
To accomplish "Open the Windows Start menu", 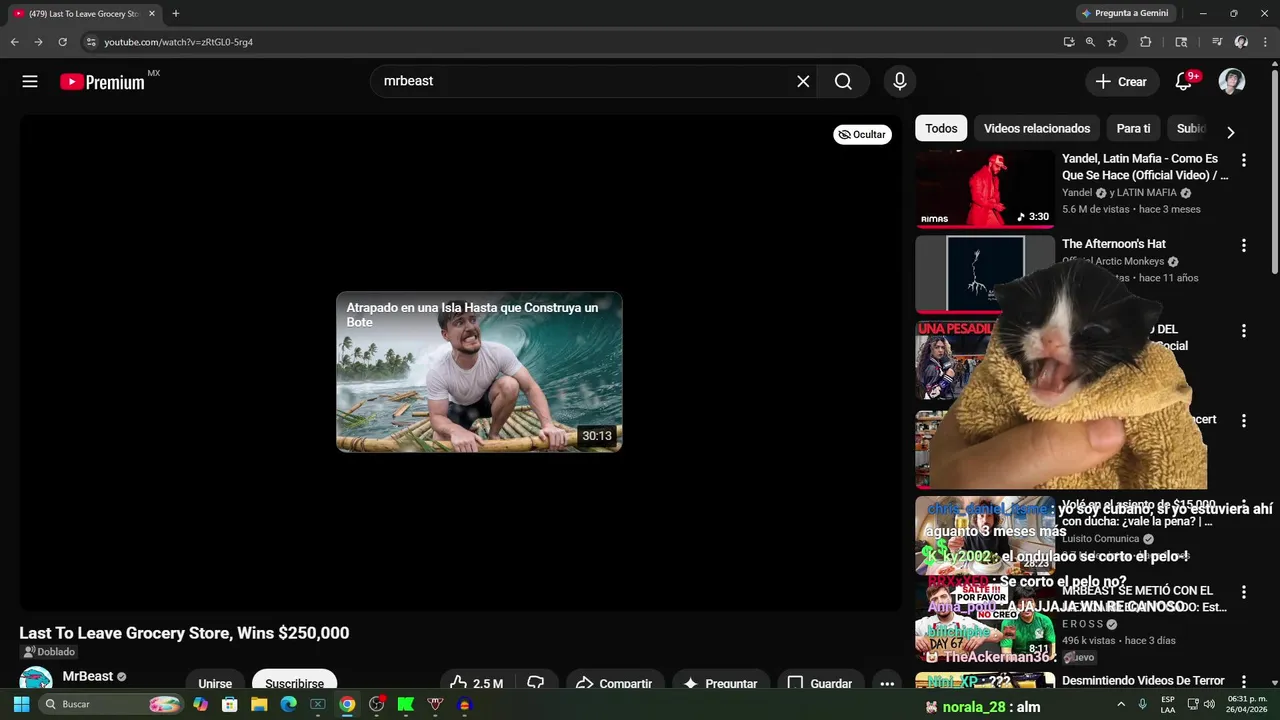I will coord(21,704).
